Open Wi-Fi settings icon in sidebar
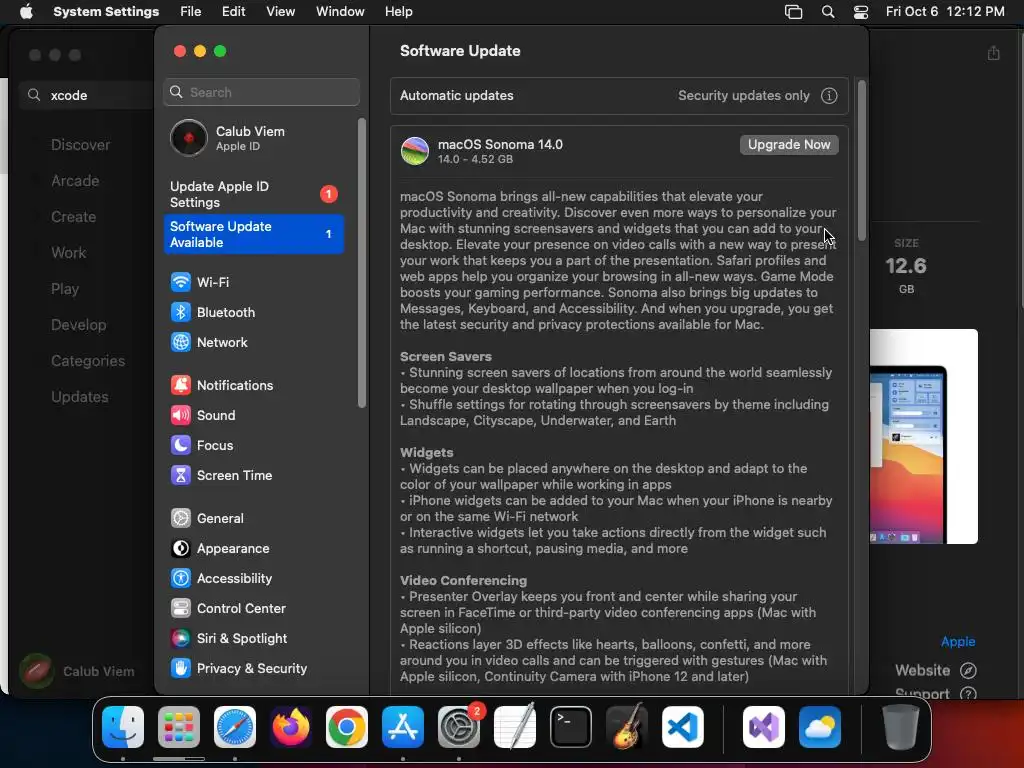This screenshot has height=768, width=1024. 181,282
